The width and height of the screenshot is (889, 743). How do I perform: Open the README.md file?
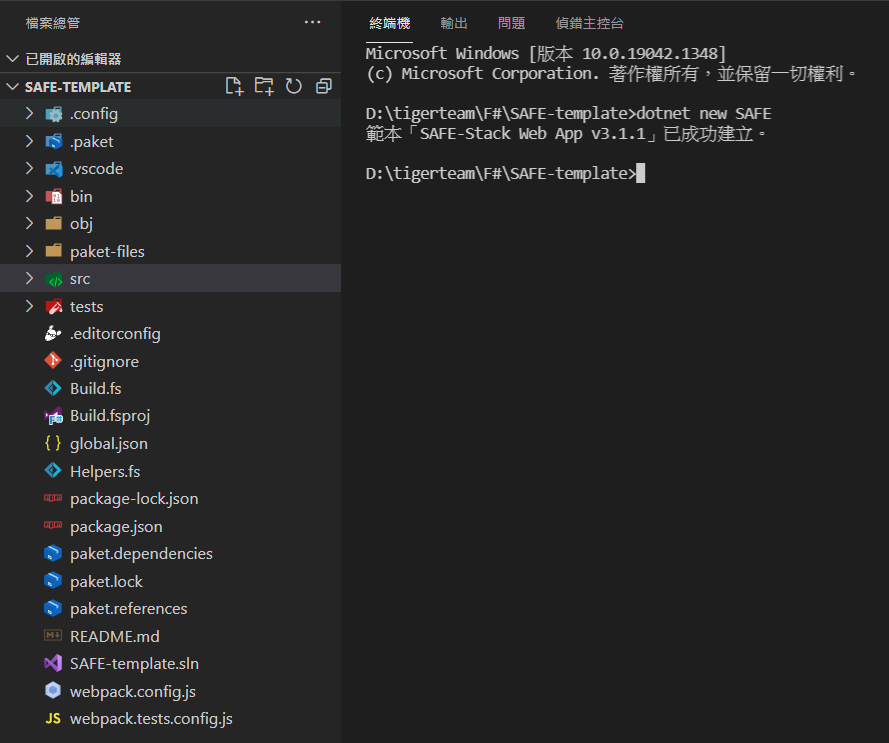114,636
